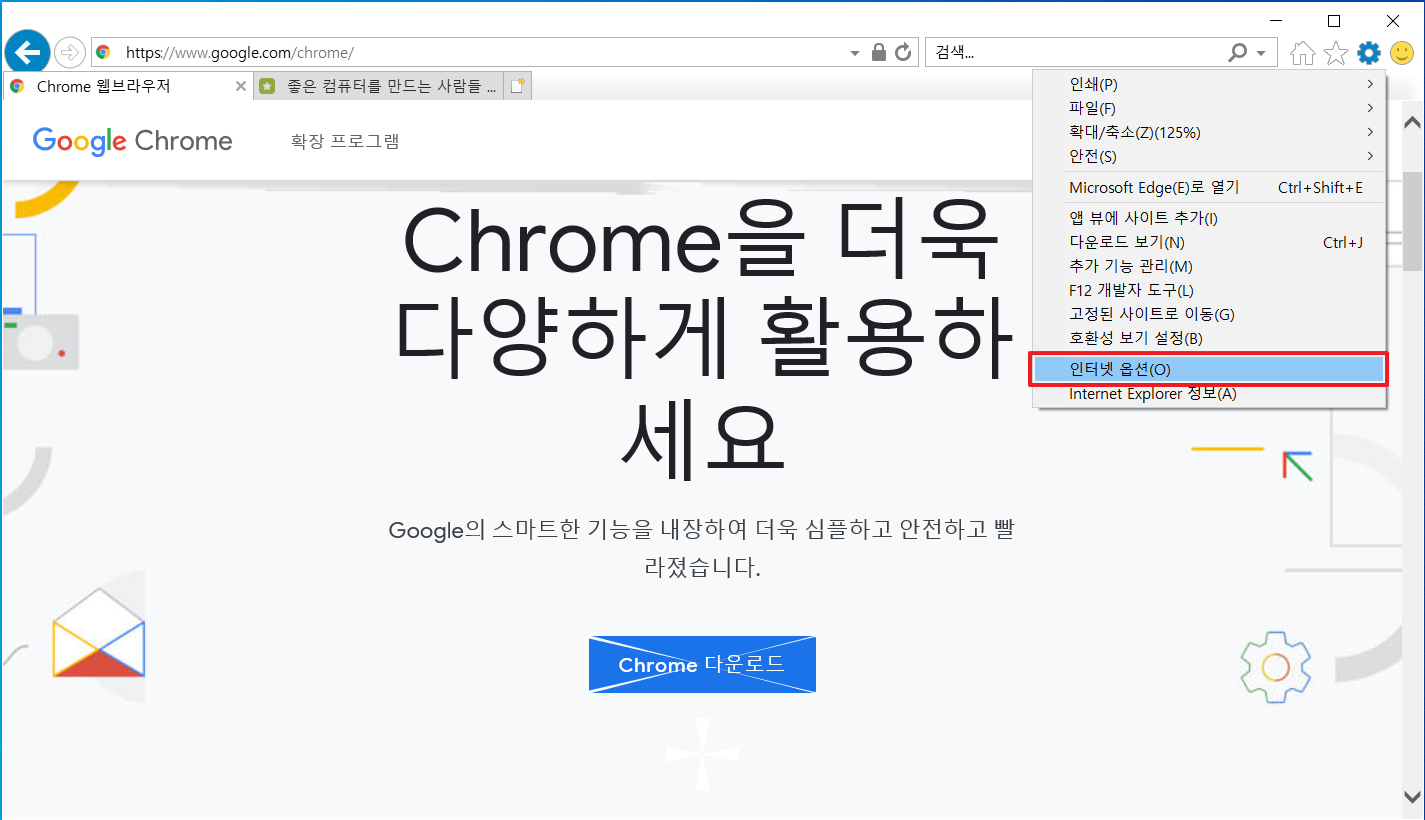The image size is (1425, 820).
Task: Select 인터넷 옵션(O) menu item
Action: click(x=1209, y=369)
